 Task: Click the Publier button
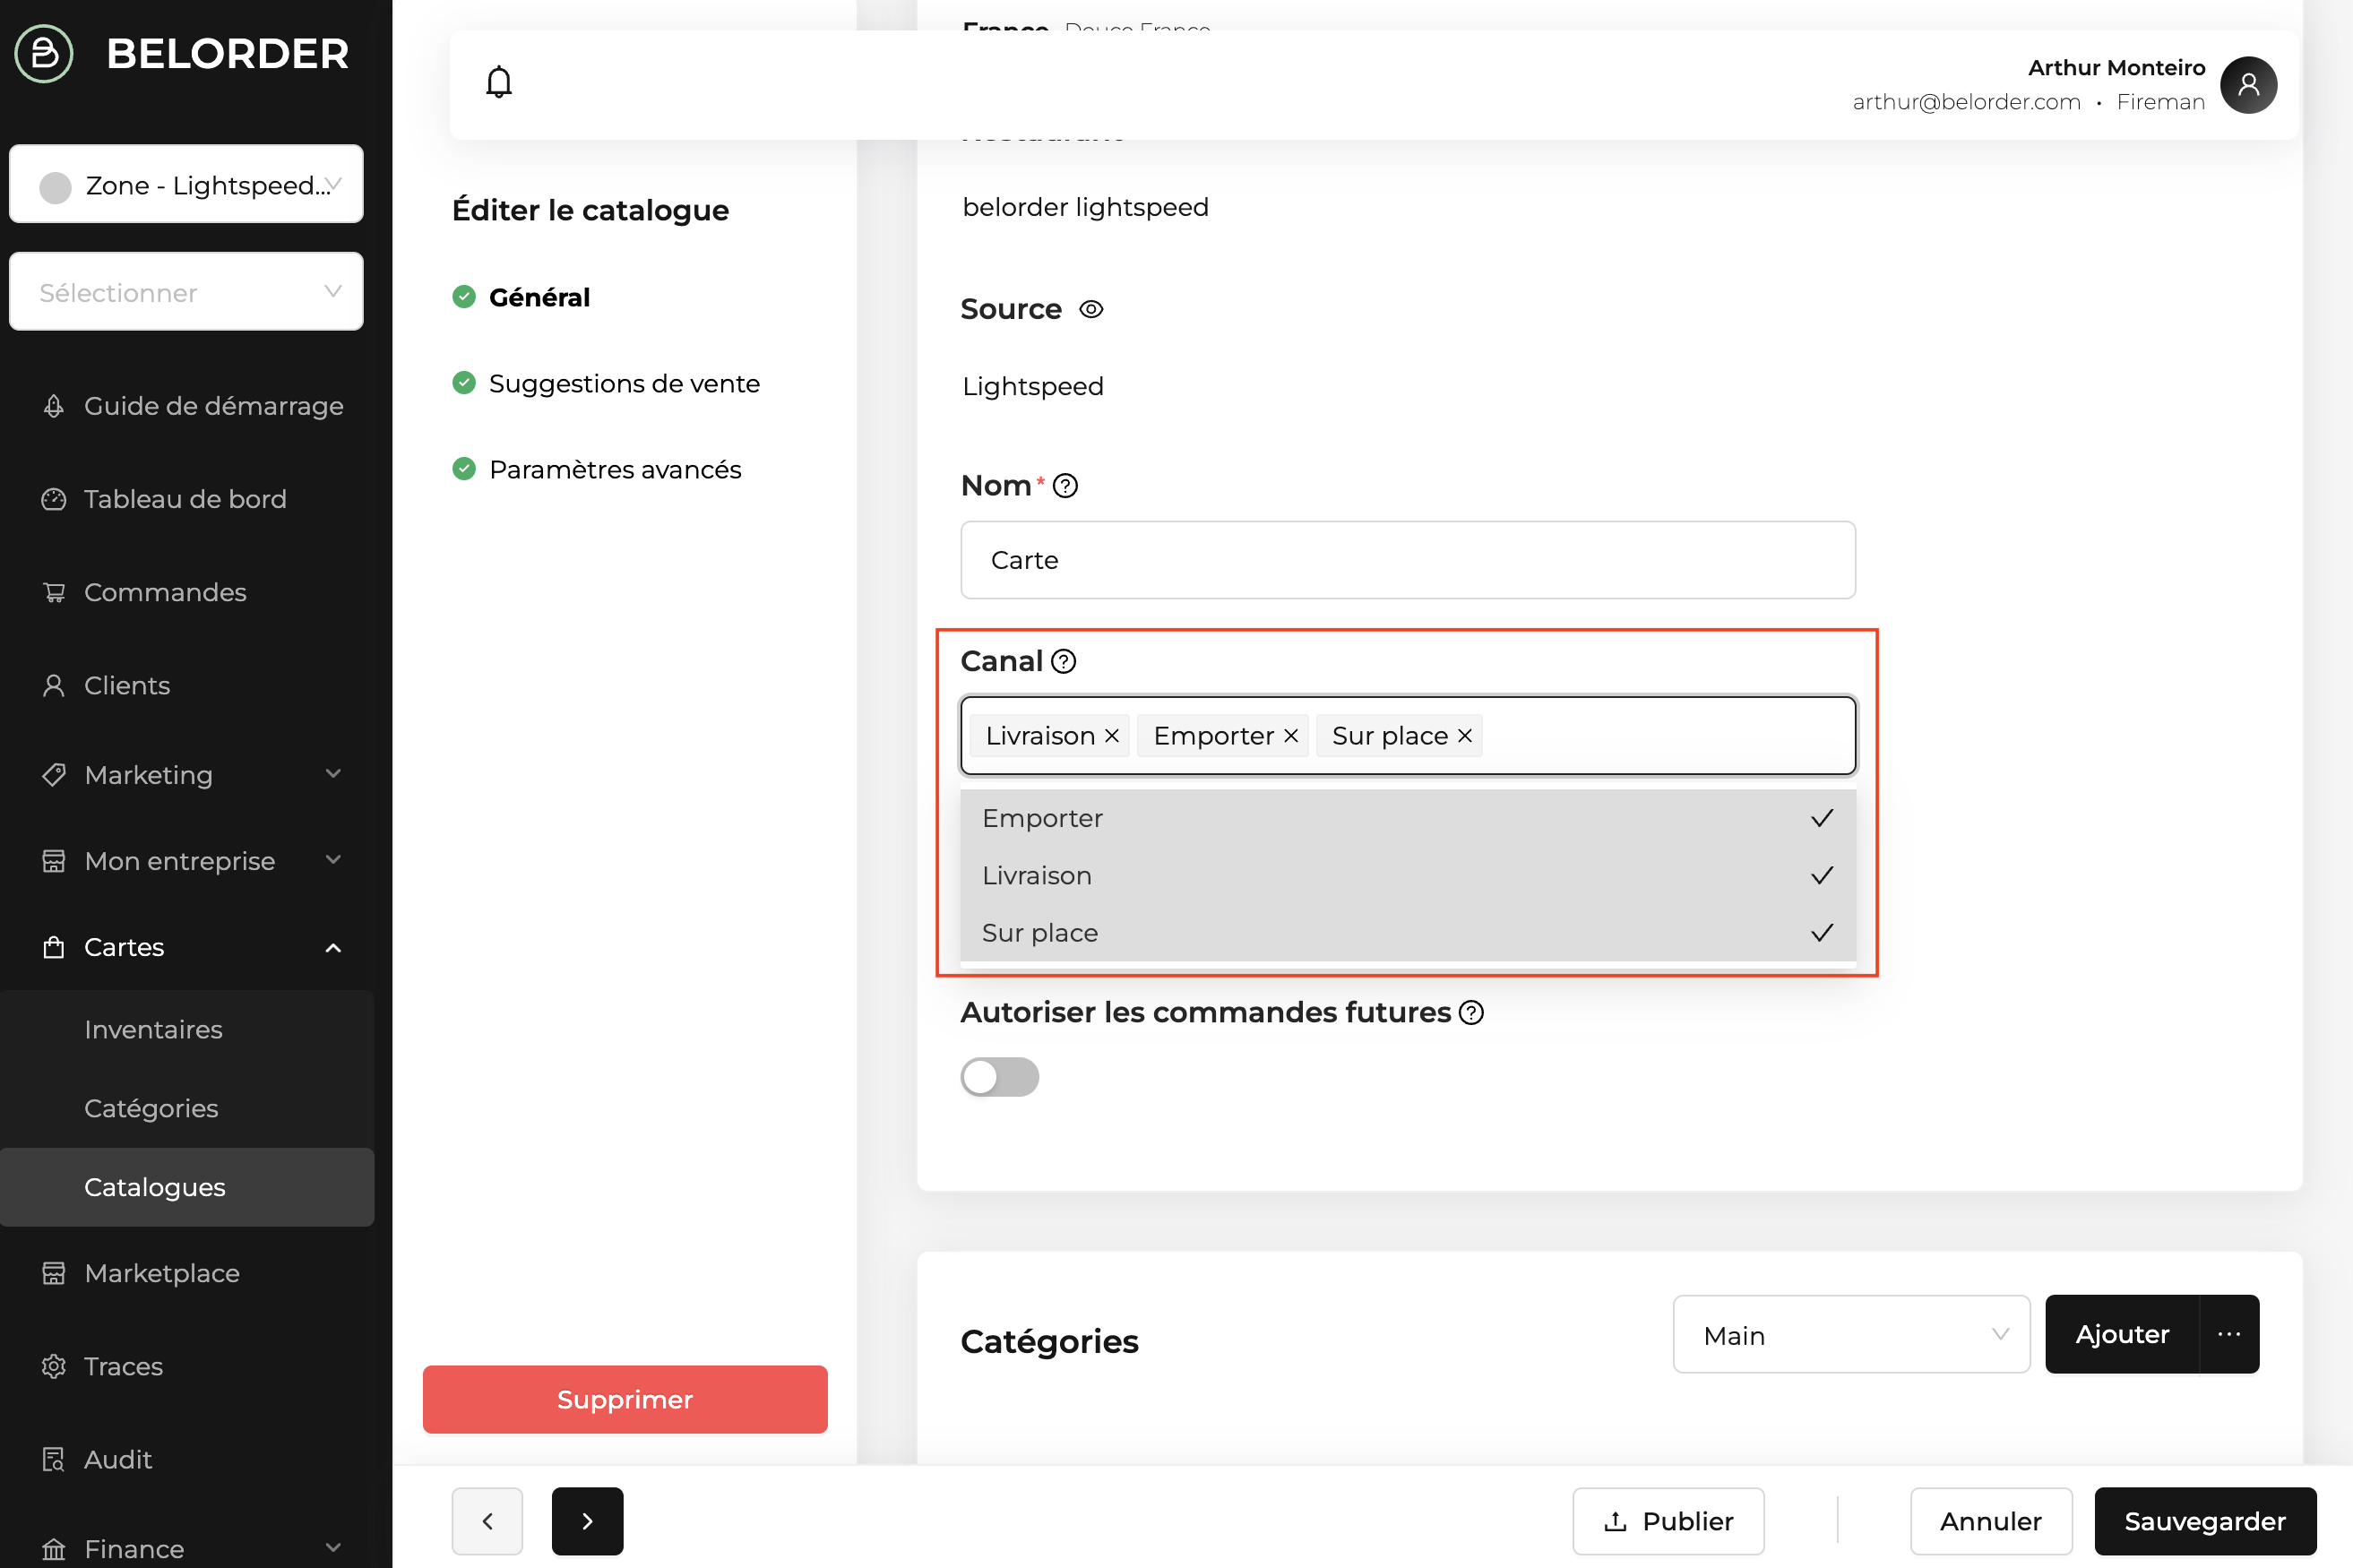1668,1521
